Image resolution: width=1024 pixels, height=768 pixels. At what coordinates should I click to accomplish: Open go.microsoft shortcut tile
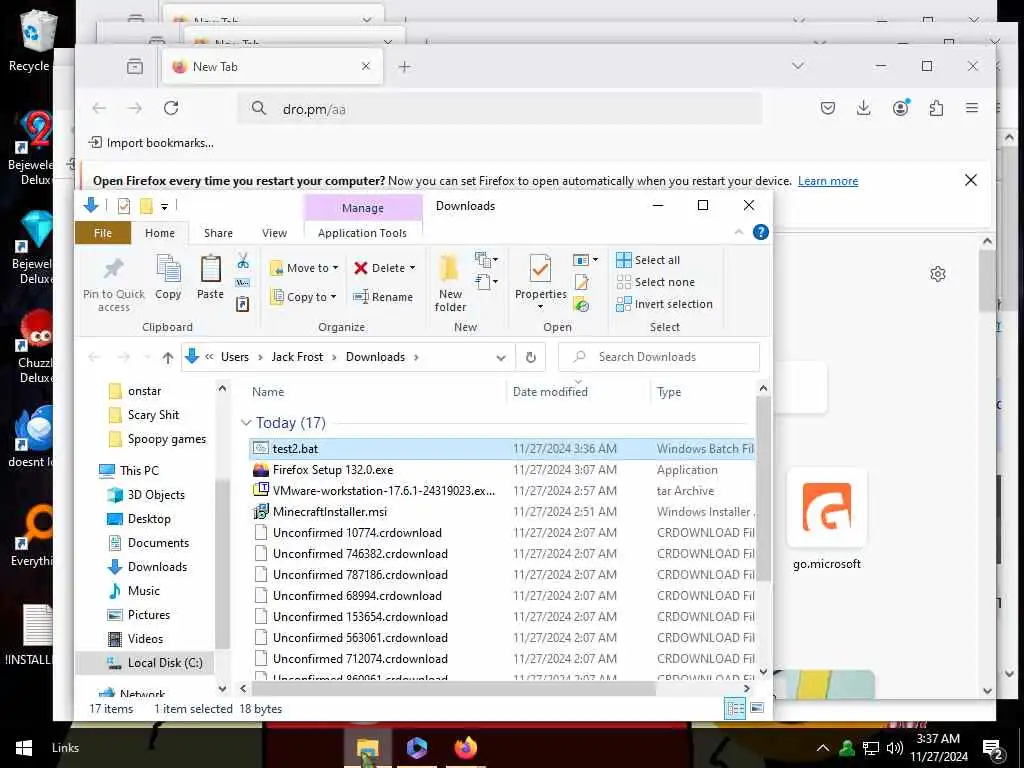tap(827, 520)
